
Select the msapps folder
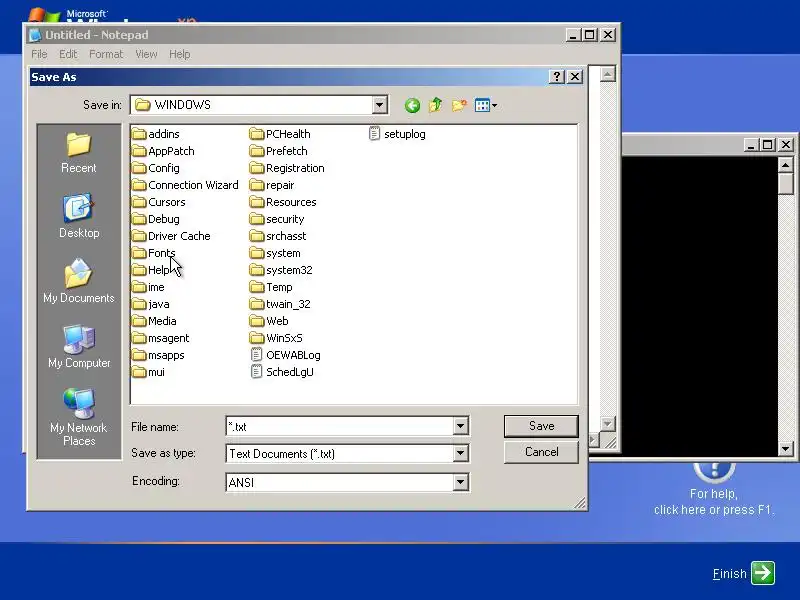point(158,355)
